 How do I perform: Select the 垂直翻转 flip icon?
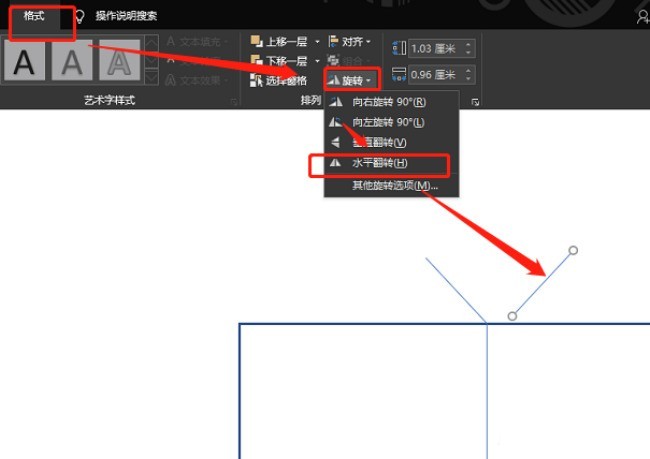pos(335,143)
